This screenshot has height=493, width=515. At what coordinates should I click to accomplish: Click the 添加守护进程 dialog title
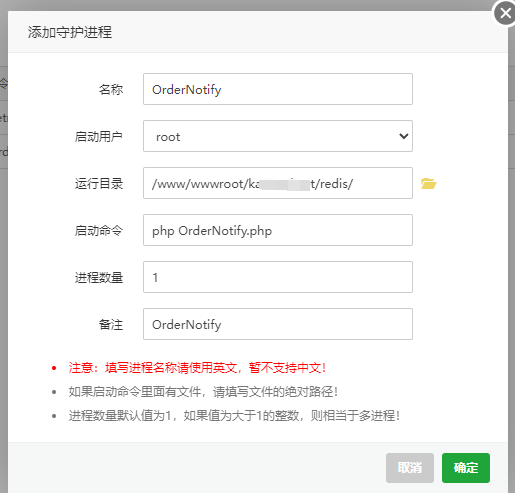pyautogui.click(x=70, y=32)
